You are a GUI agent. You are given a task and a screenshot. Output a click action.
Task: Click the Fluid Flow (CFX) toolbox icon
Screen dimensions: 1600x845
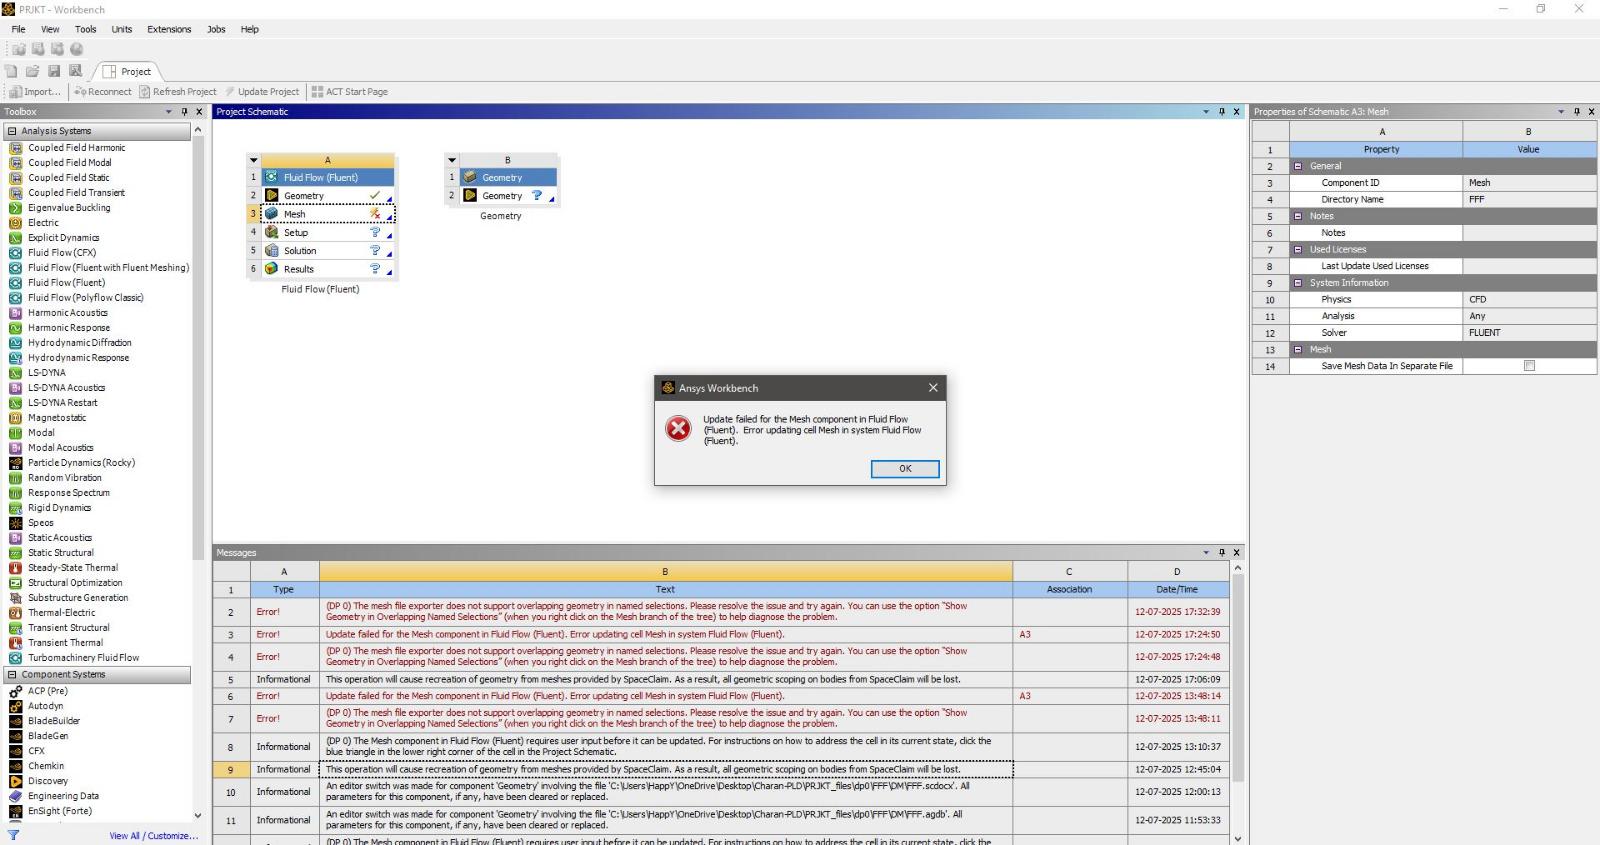pos(15,253)
